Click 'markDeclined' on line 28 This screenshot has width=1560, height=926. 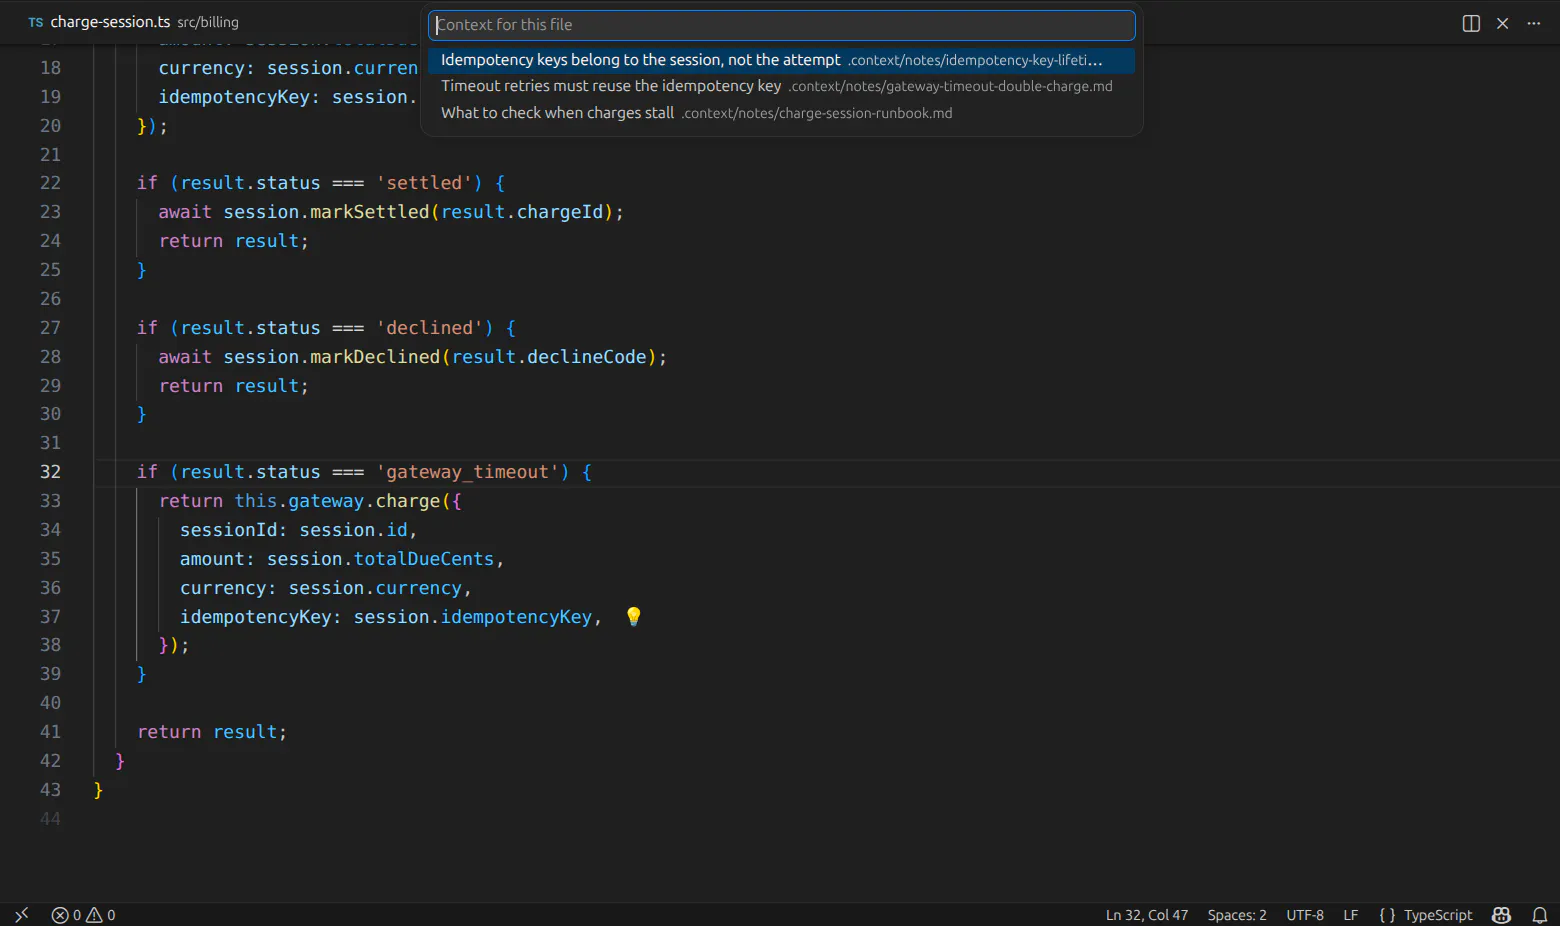[375, 357]
